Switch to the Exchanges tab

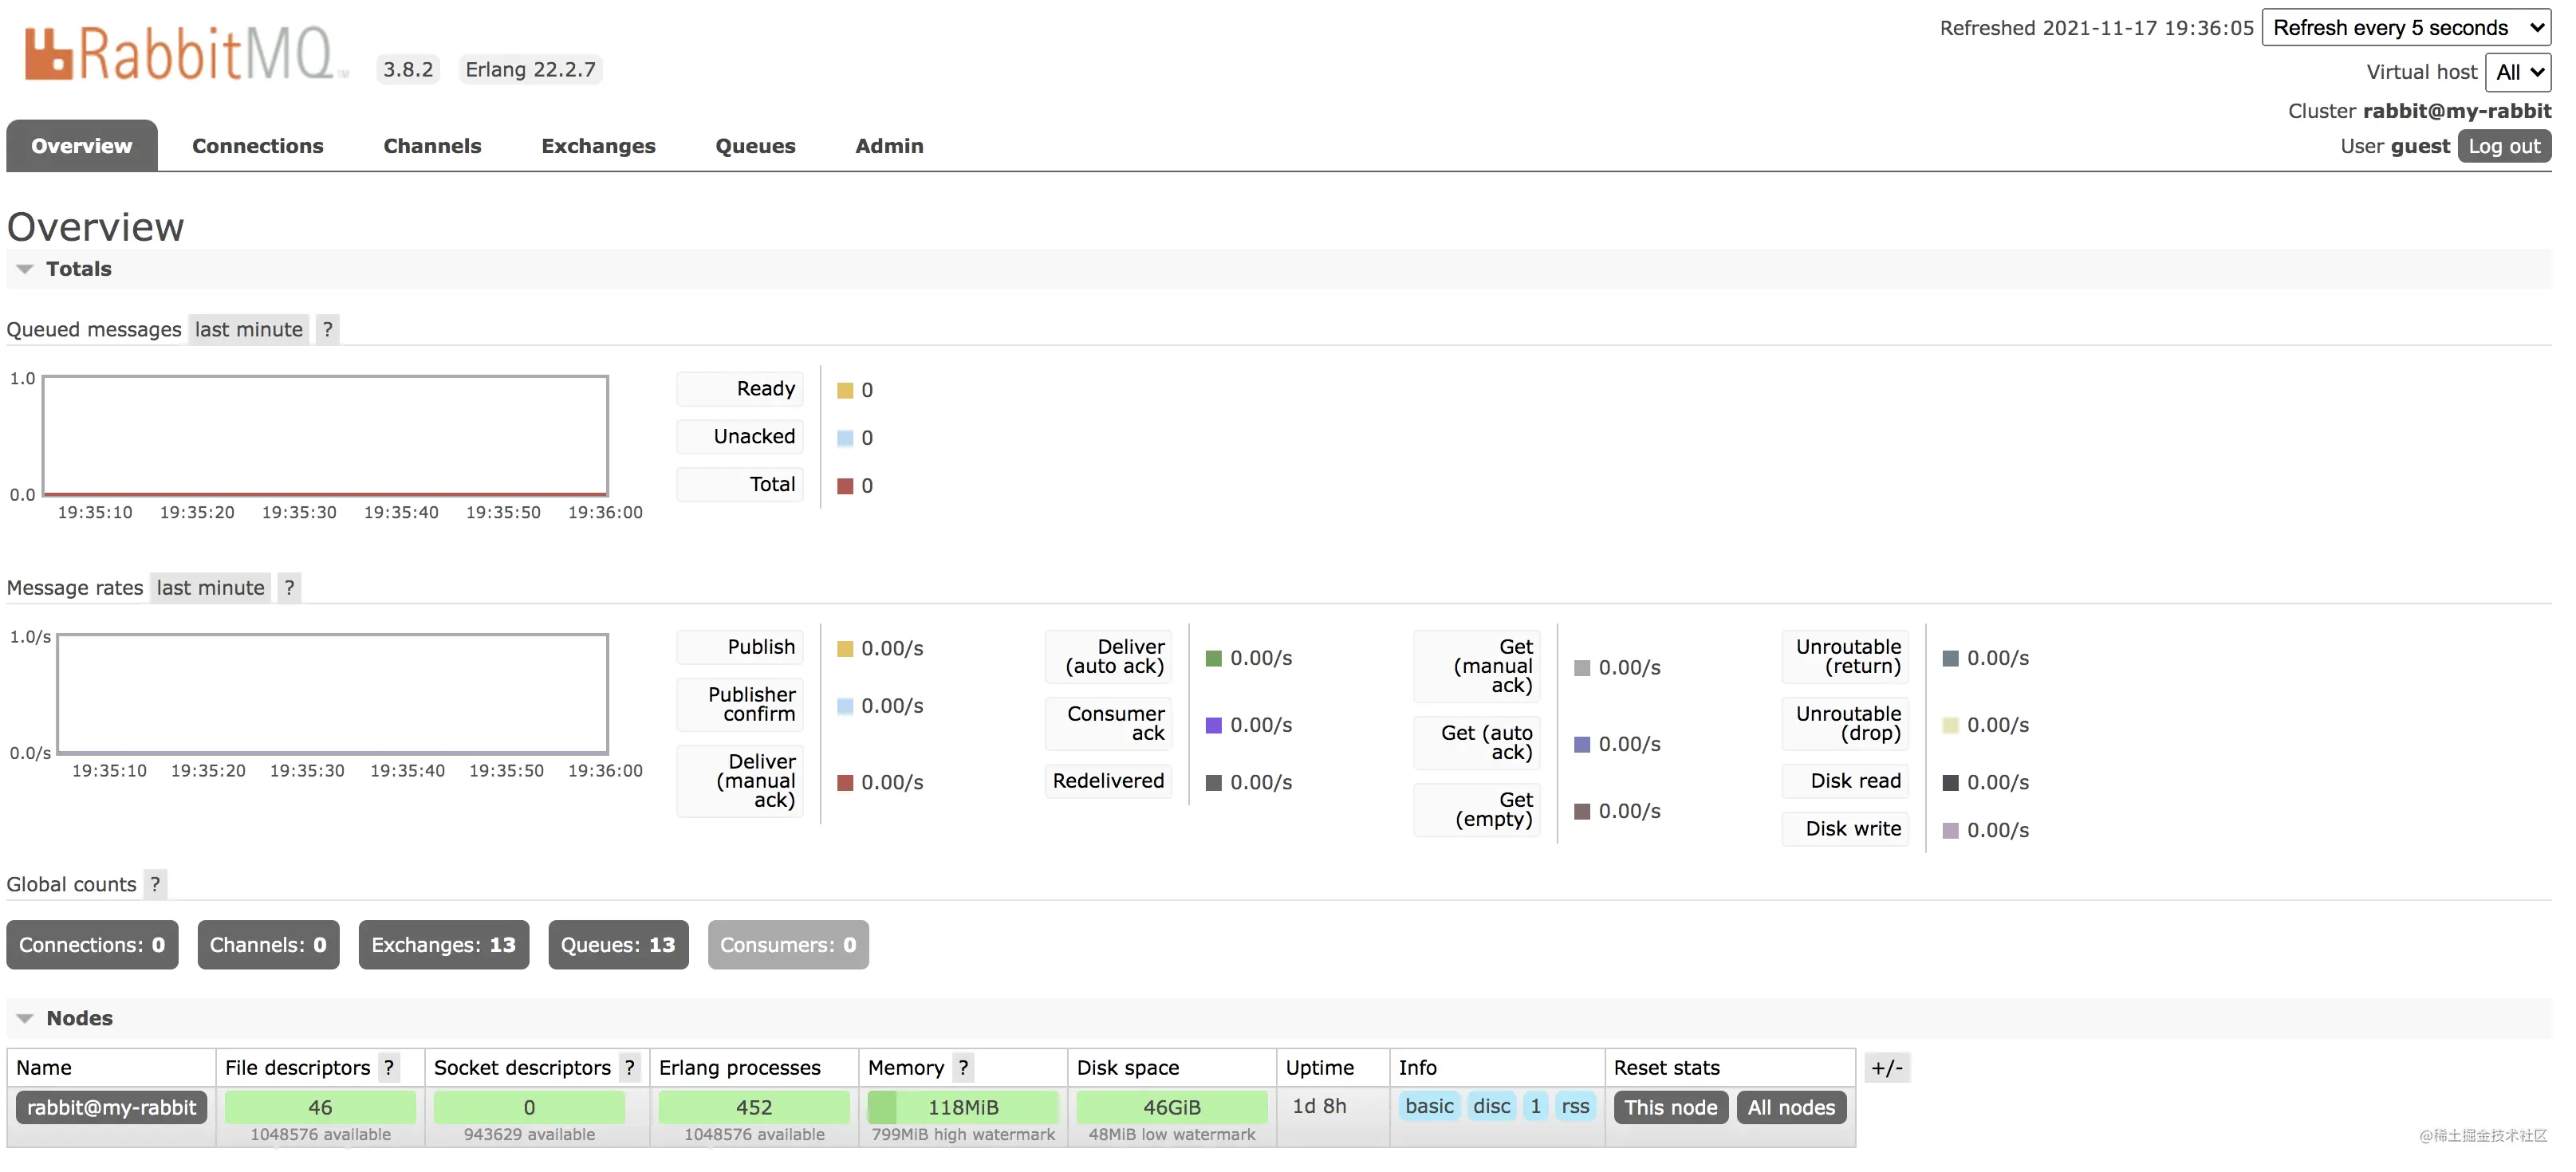click(x=598, y=144)
